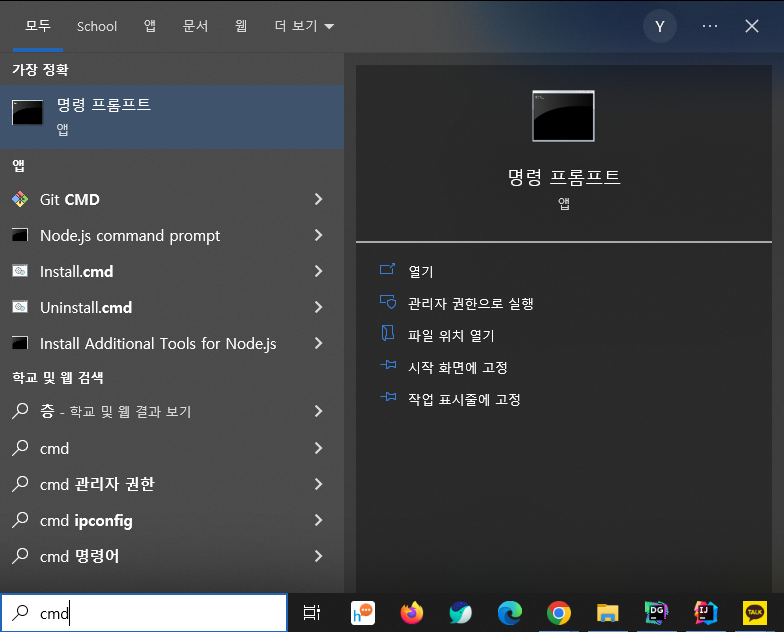Expand the 층 web result chevron

pos(318,411)
